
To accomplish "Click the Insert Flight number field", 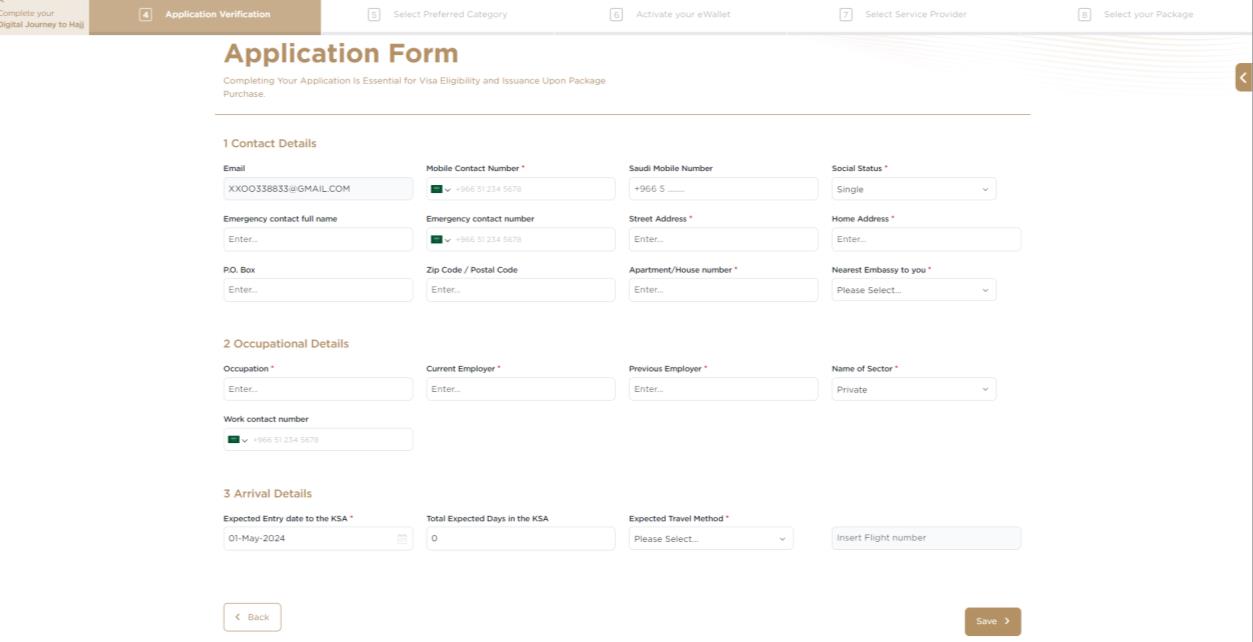I will [x=926, y=538].
